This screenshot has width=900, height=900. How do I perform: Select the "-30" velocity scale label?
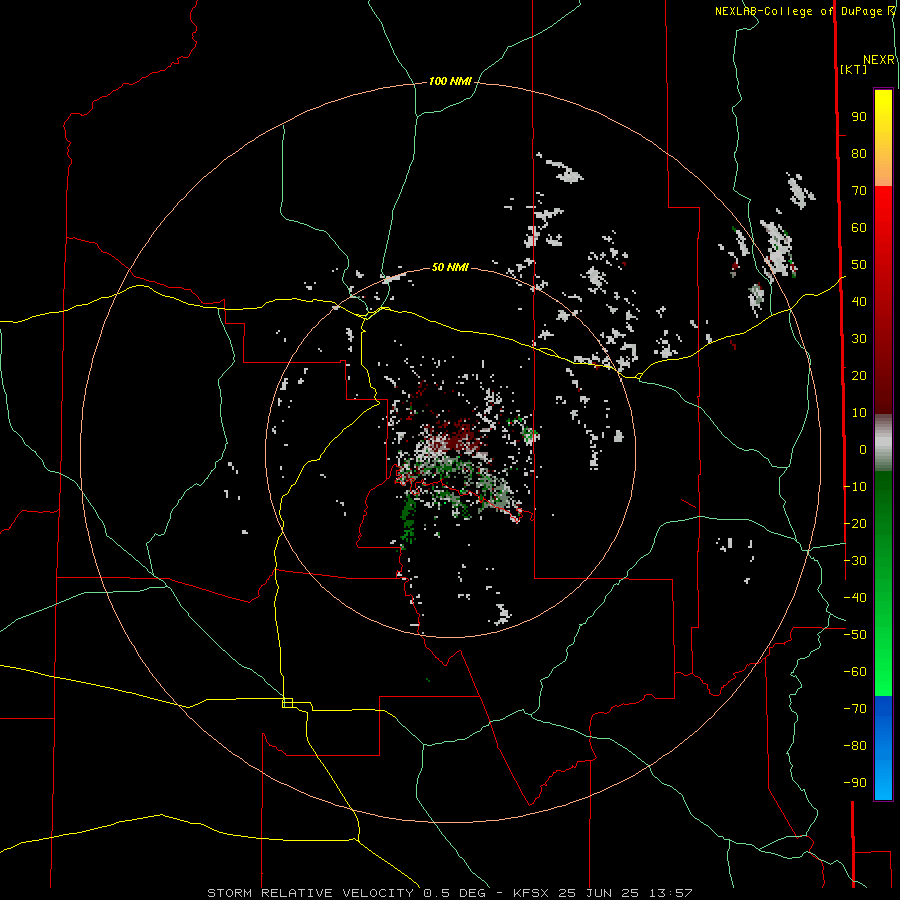(855, 561)
